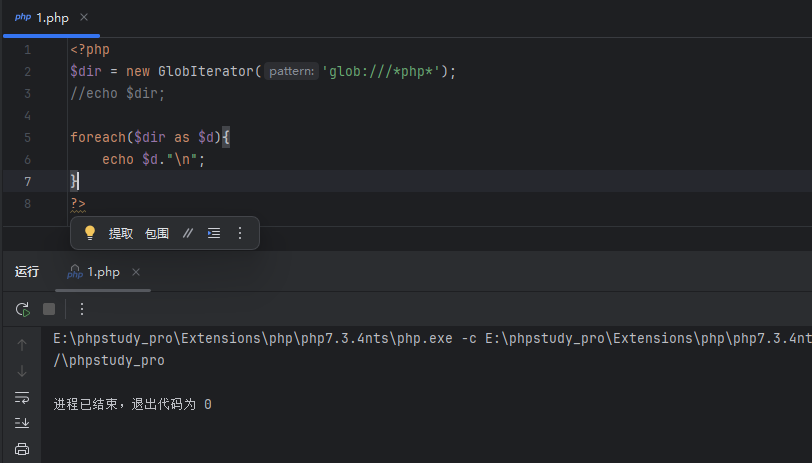Click the 提取 (Extract) button

click(121, 233)
